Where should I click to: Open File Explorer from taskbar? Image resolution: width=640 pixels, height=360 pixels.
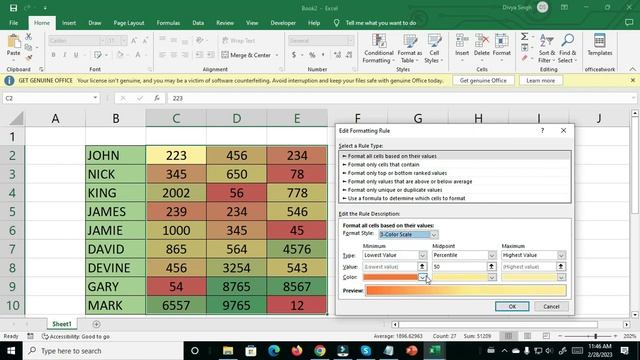point(228,351)
